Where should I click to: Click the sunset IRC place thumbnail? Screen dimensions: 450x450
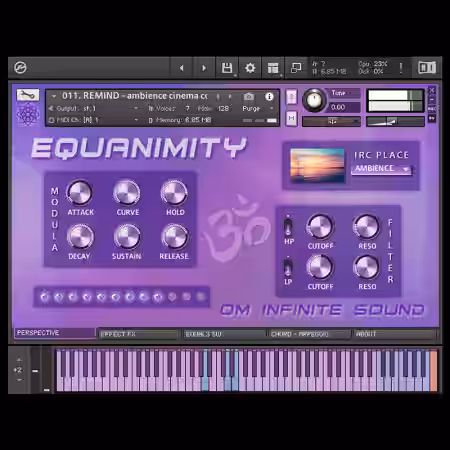click(x=317, y=165)
